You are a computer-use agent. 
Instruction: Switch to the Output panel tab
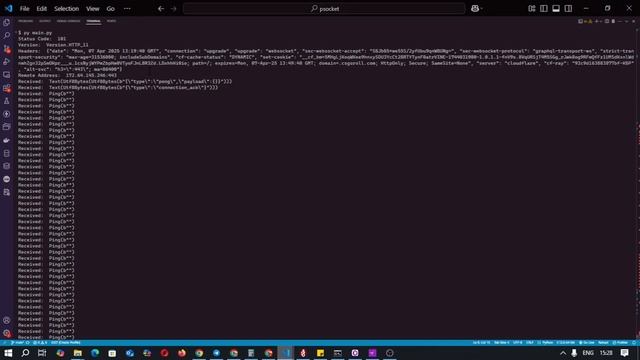(45, 21)
